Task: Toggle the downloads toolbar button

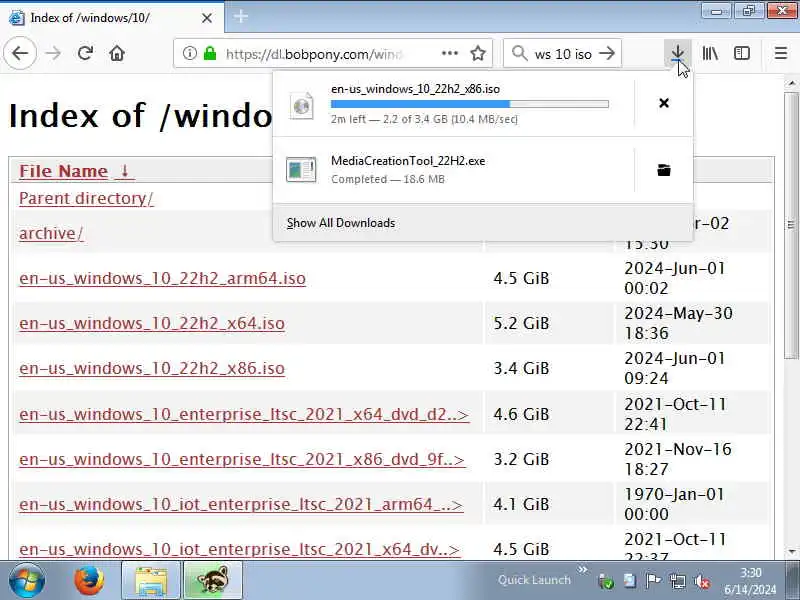Action: point(678,53)
